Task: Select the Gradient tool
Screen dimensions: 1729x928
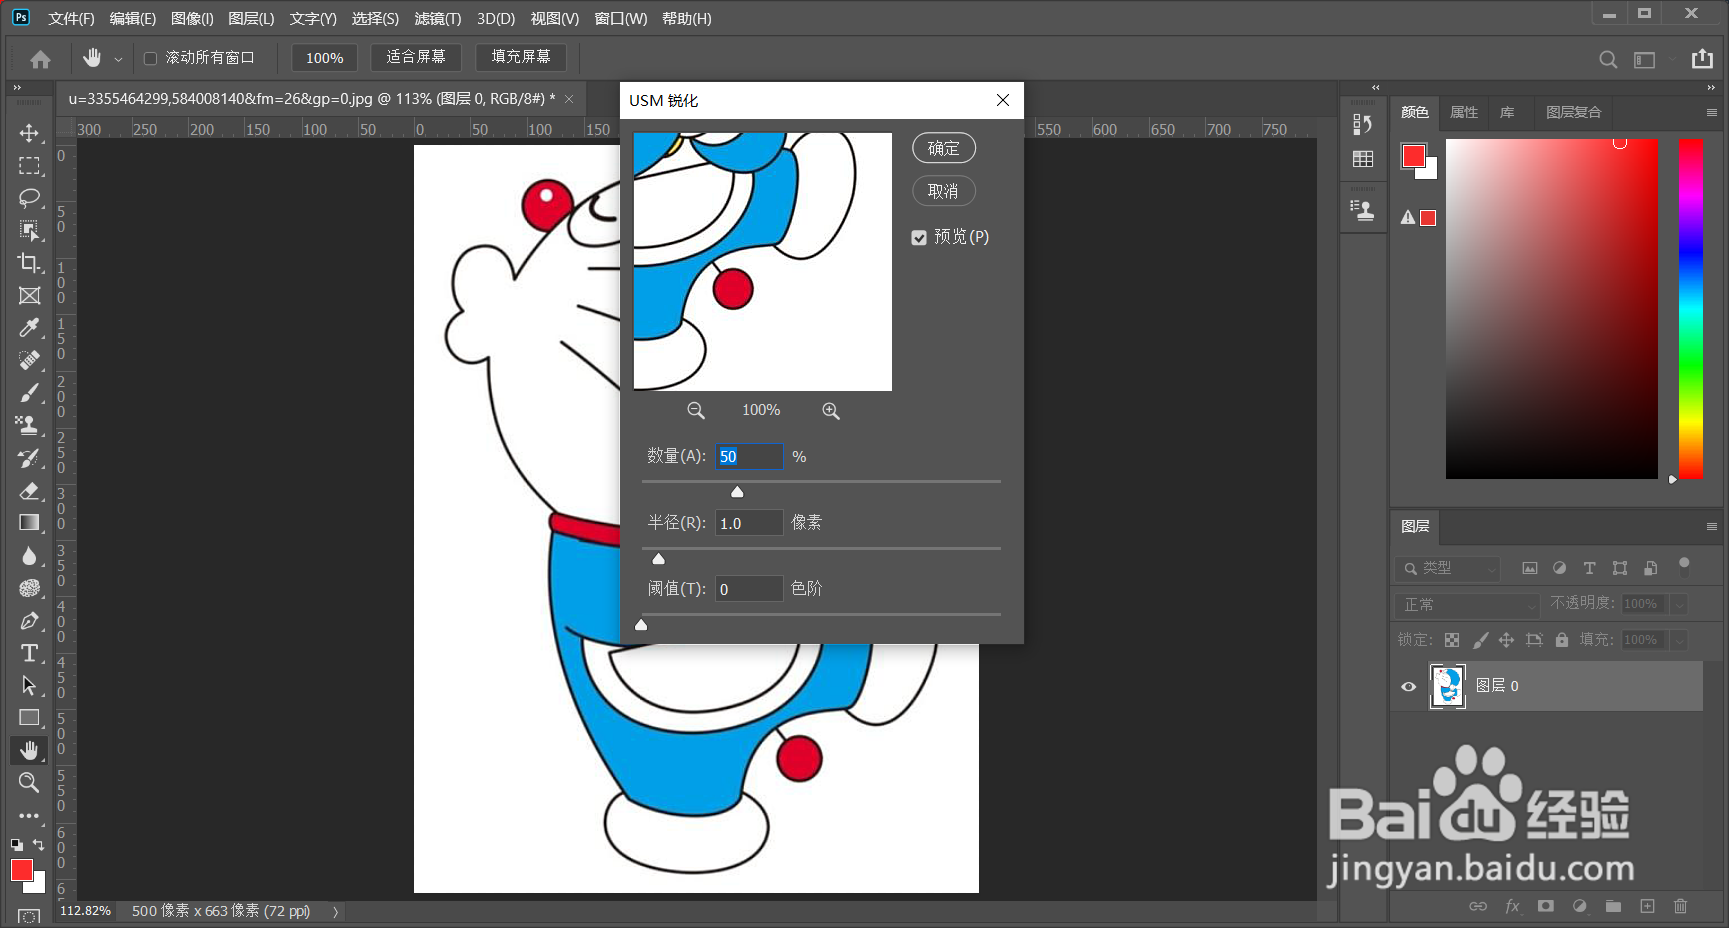Action: pyautogui.click(x=29, y=523)
